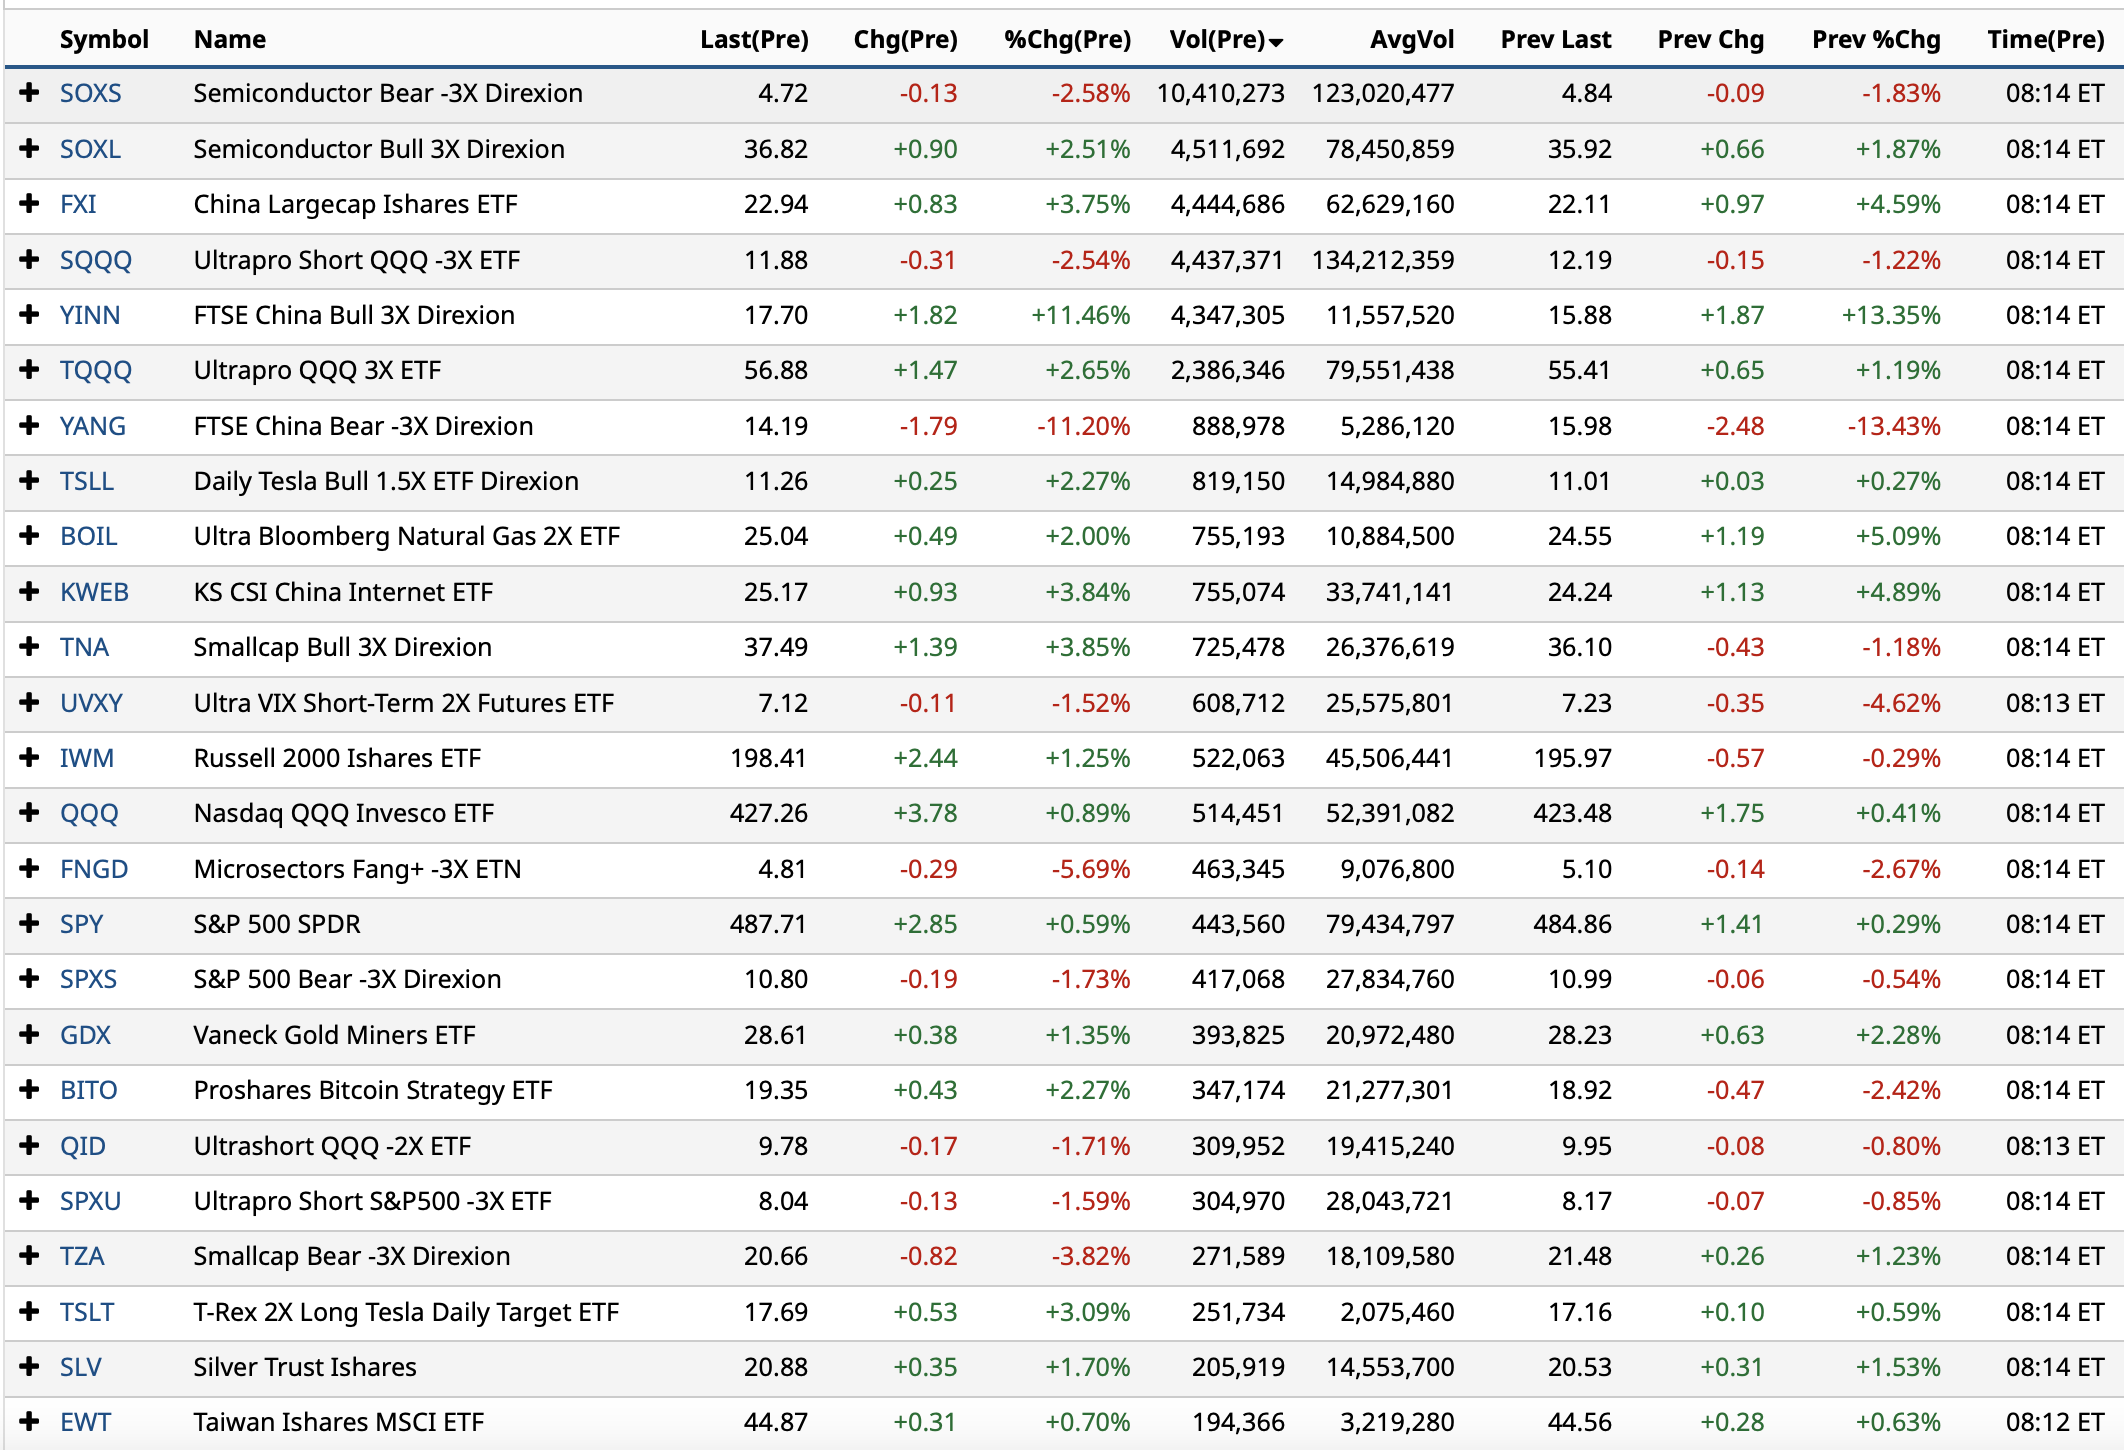Expand the FXI row plus icon
2124x1450 pixels.
30,204
